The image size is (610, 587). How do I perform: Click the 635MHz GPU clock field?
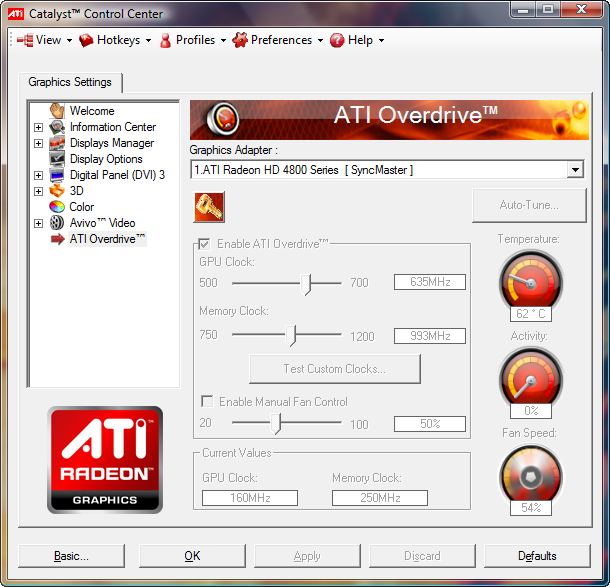click(x=430, y=282)
